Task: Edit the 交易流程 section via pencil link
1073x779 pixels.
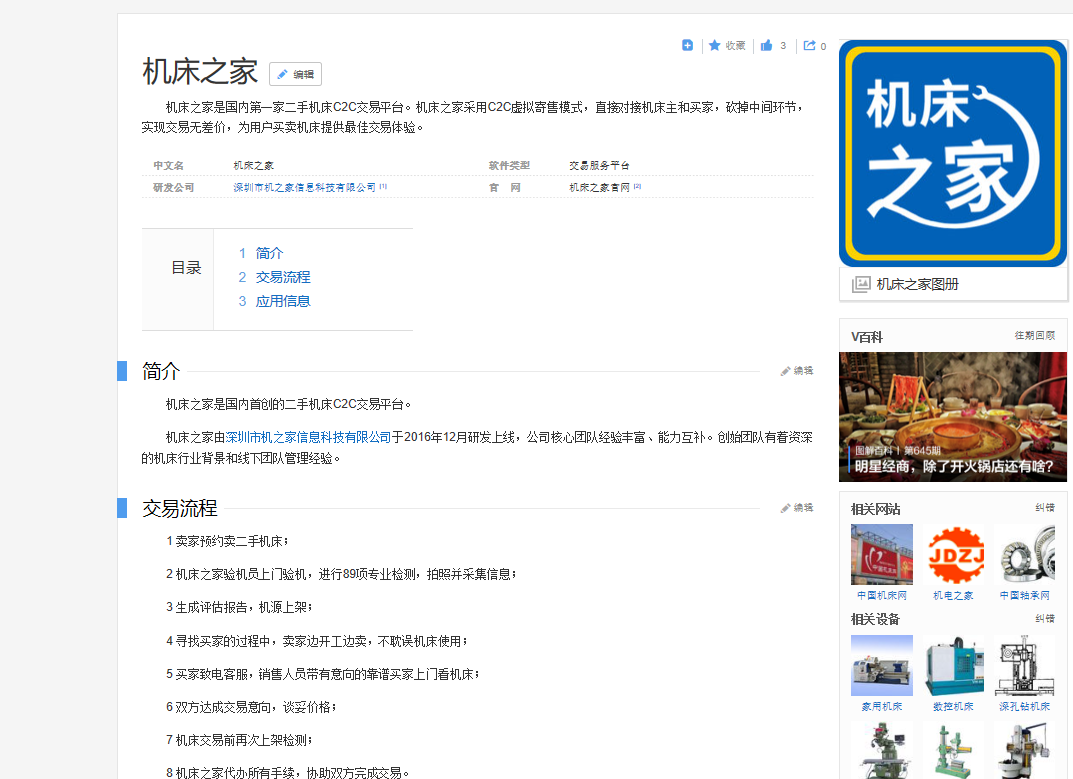Action: [x=797, y=507]
